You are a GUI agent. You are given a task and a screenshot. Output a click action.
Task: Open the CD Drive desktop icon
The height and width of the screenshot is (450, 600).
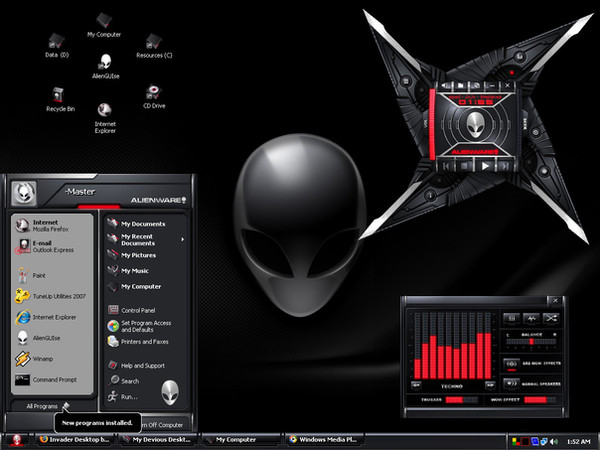click(x=154, y=97)
